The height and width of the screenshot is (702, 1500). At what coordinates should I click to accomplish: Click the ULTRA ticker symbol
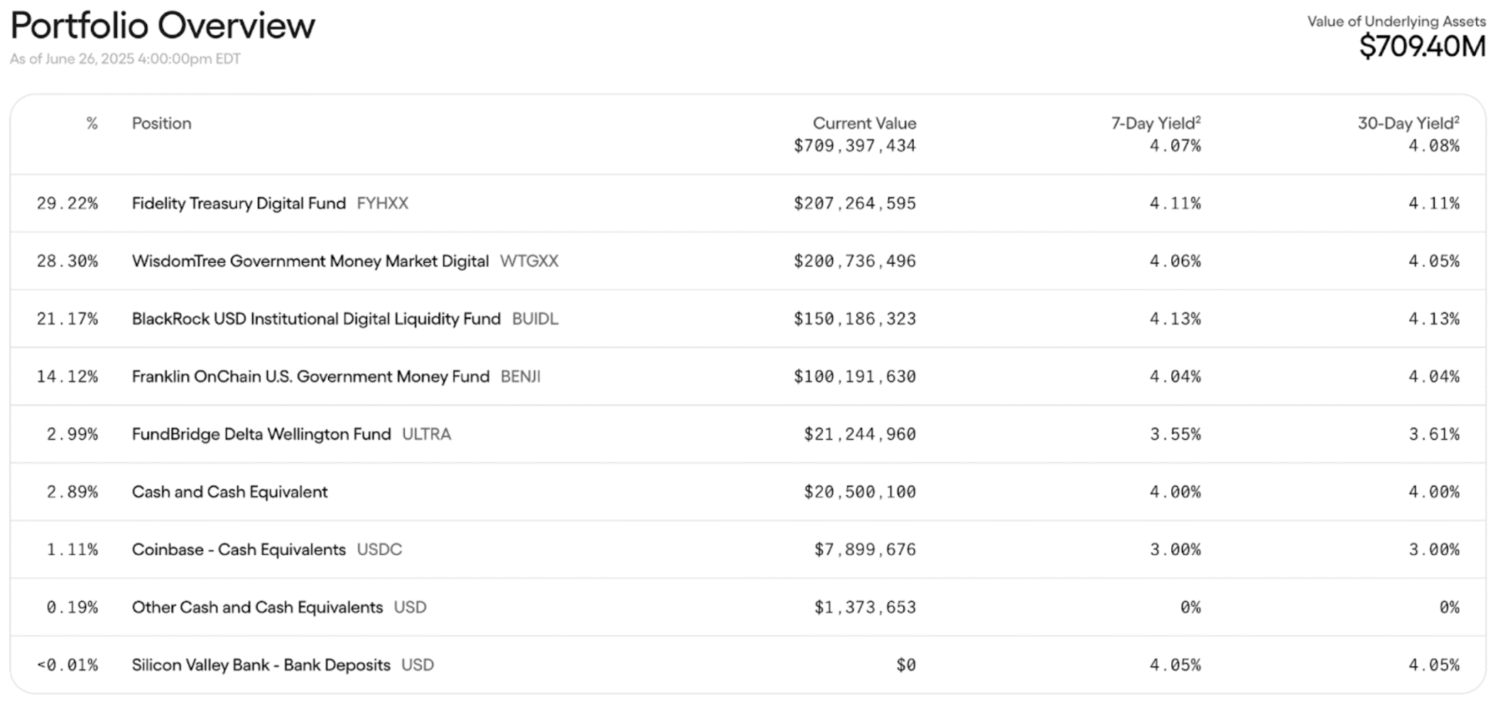427,434
